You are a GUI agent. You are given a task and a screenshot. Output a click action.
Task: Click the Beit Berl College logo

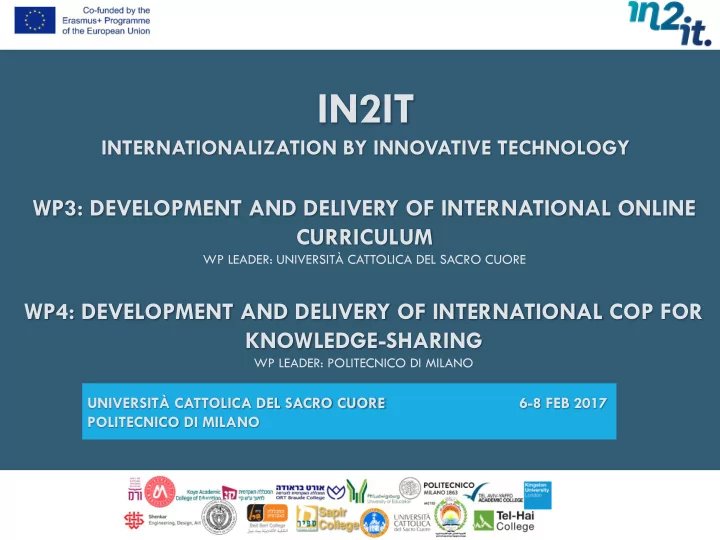pyautogui.click(x=267, y=518)
